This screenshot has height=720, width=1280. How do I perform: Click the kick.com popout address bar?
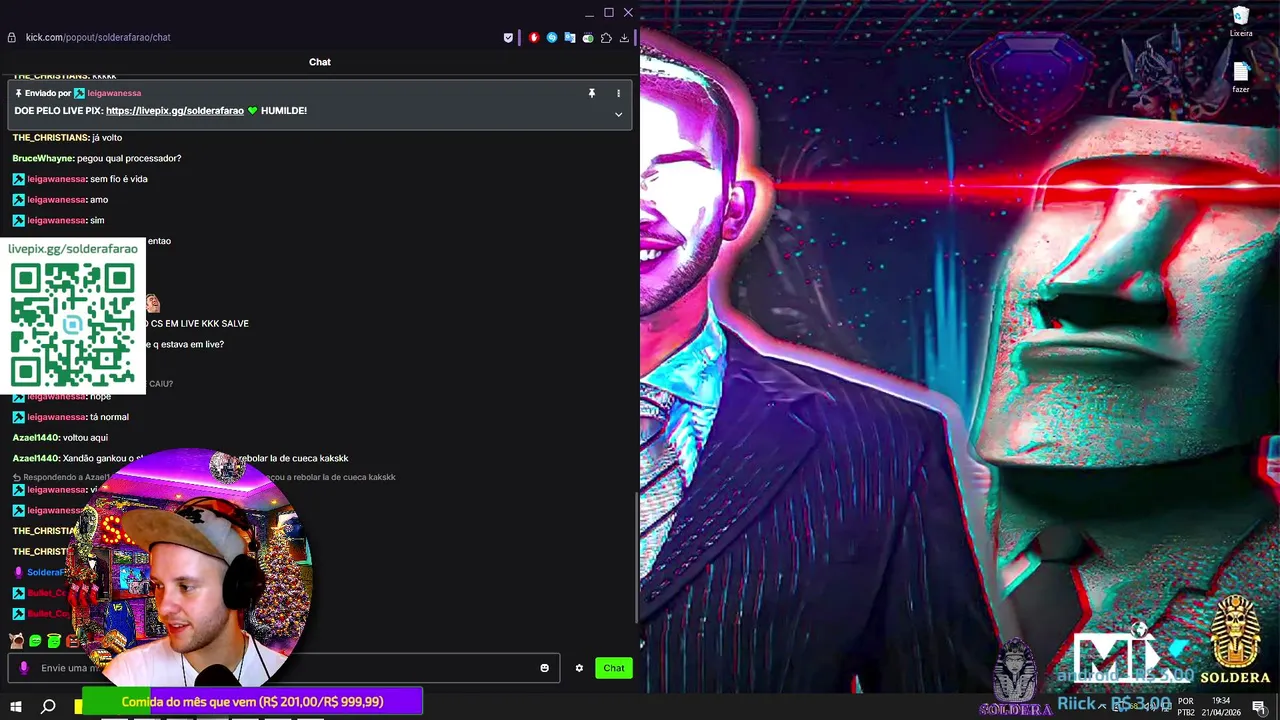tap(98, 37)
